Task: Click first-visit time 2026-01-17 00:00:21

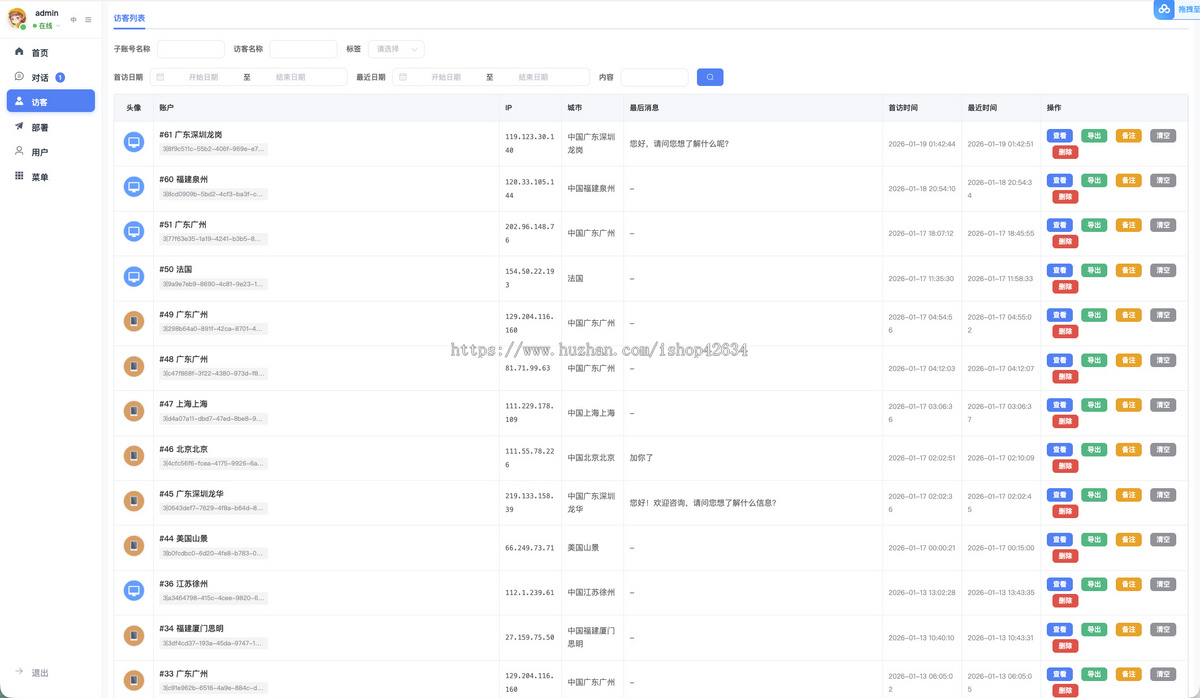Action: point(921,548)
